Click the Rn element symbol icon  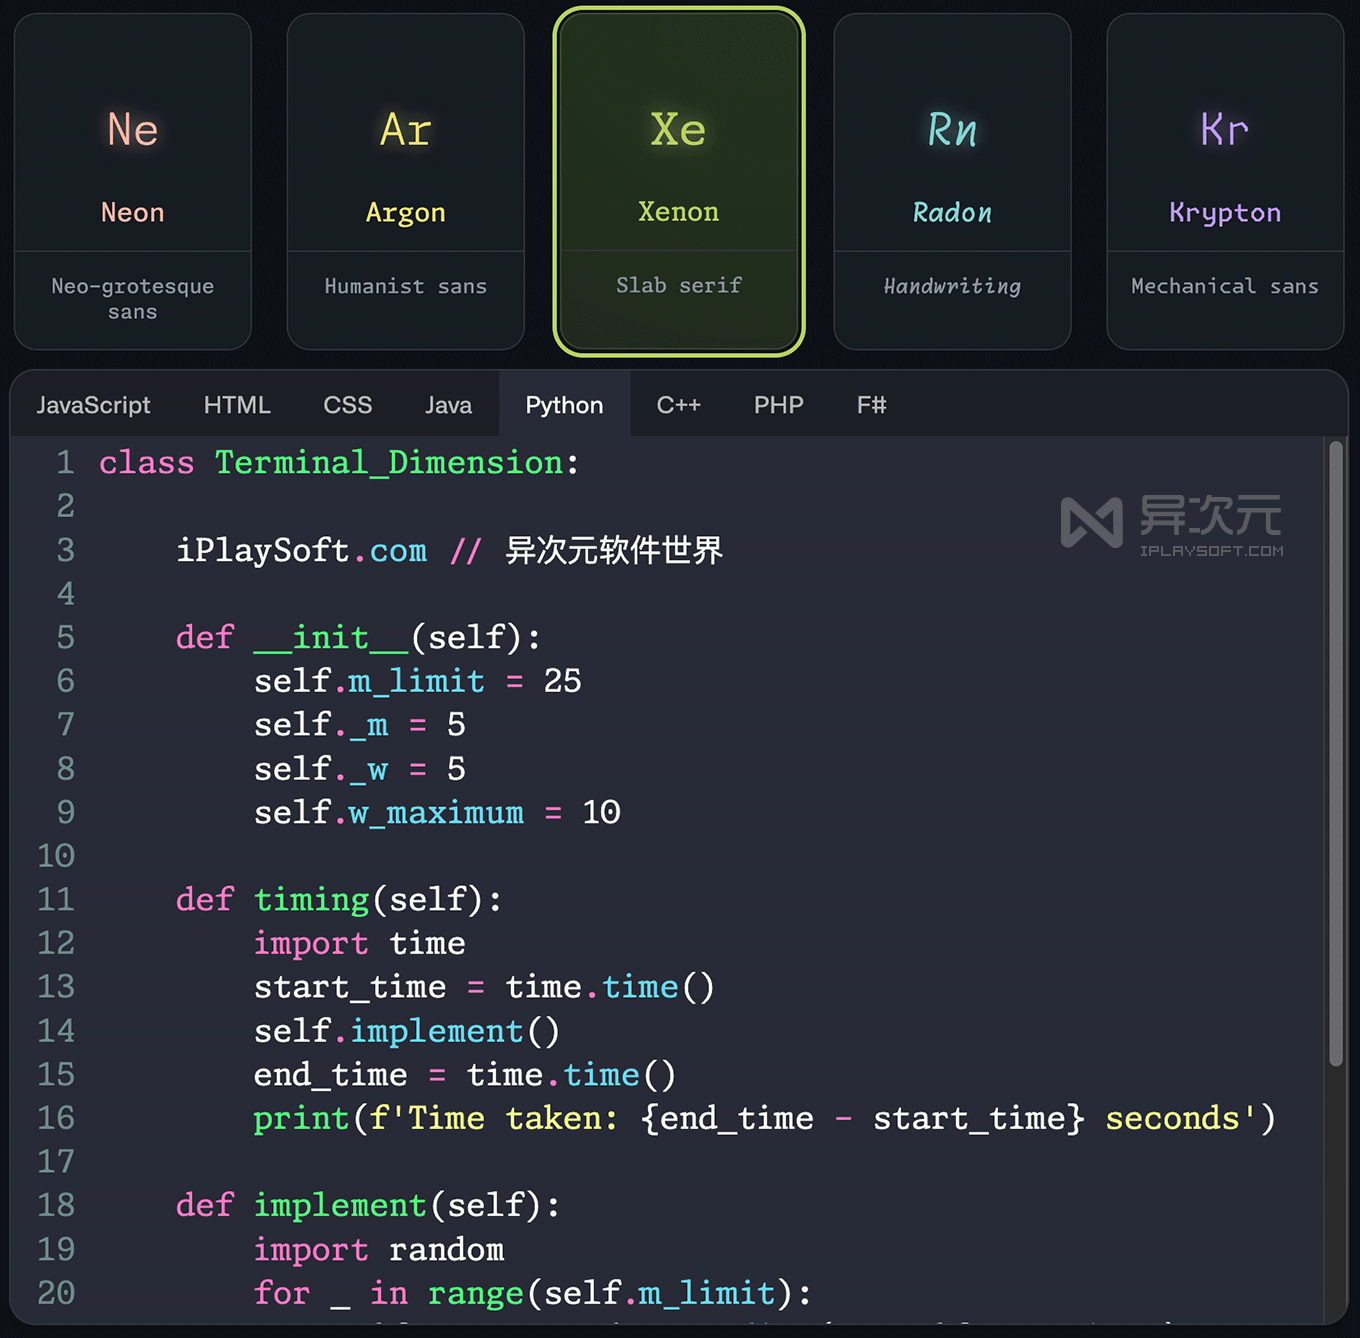click(951, 129)
